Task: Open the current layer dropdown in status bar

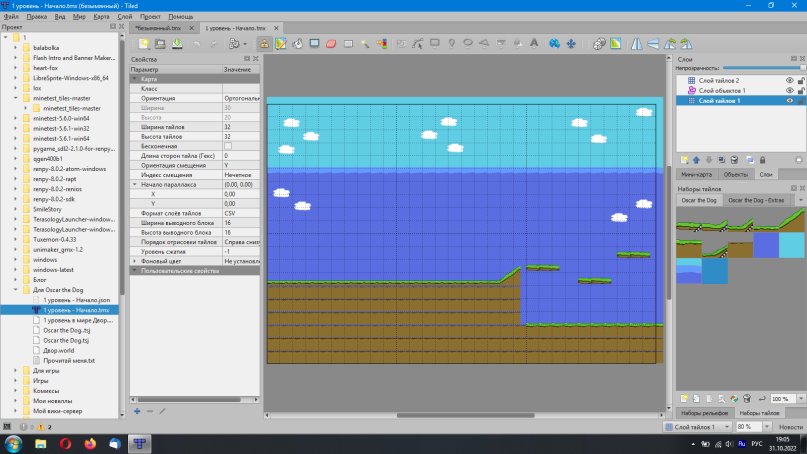Action: (698, 427)
